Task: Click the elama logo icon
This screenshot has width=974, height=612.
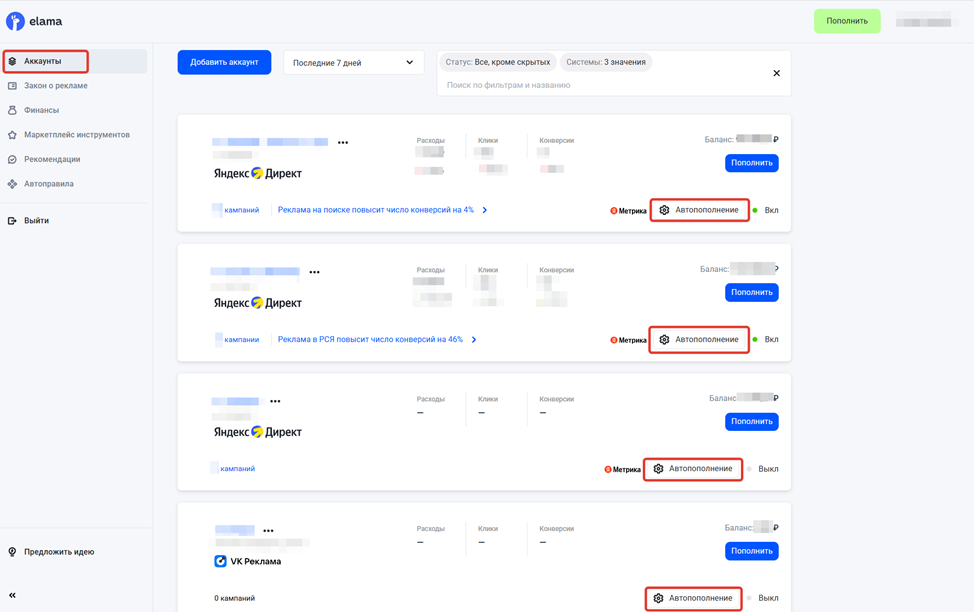Action: point(15,21)
